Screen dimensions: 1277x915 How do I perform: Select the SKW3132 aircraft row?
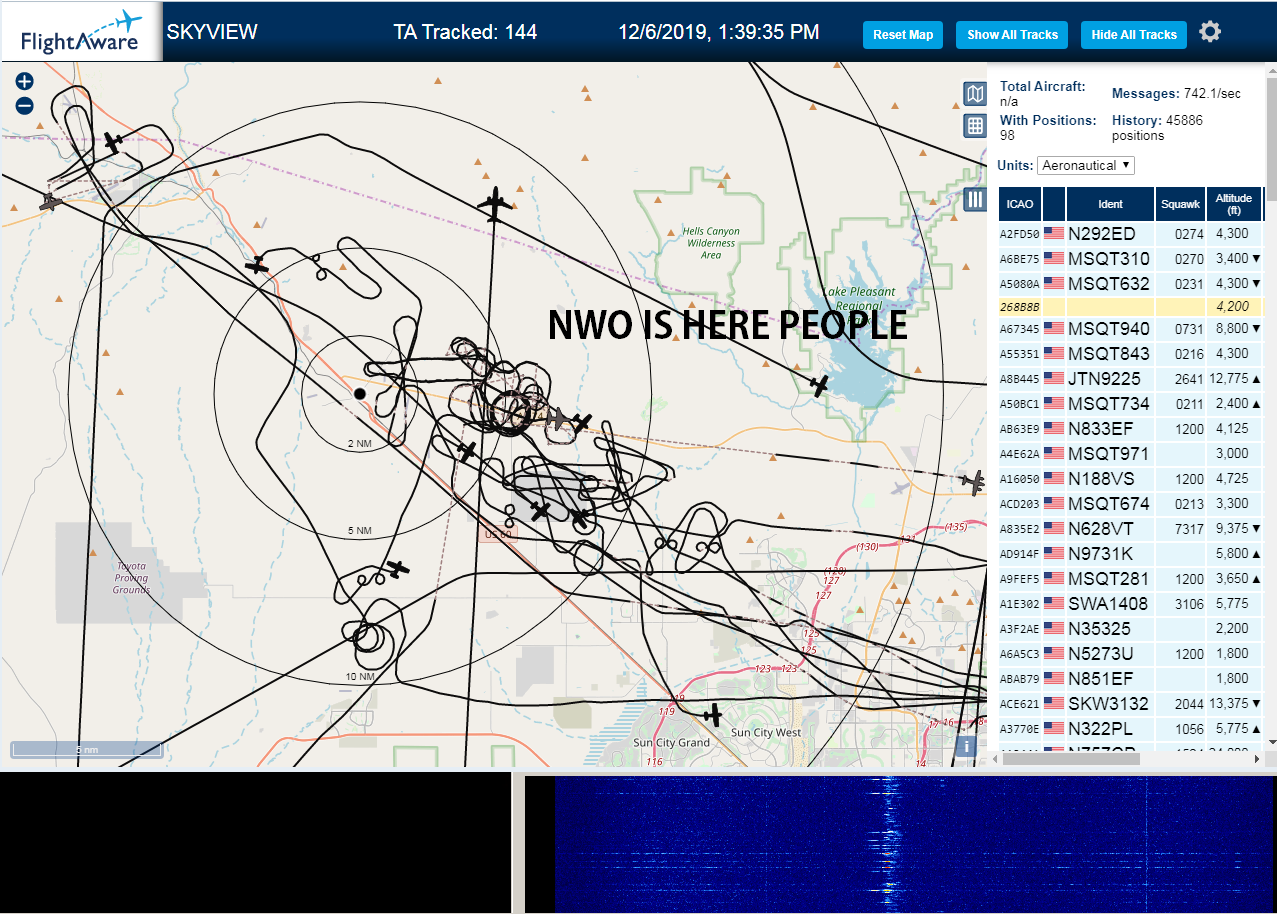click(x=1130, y=704)
